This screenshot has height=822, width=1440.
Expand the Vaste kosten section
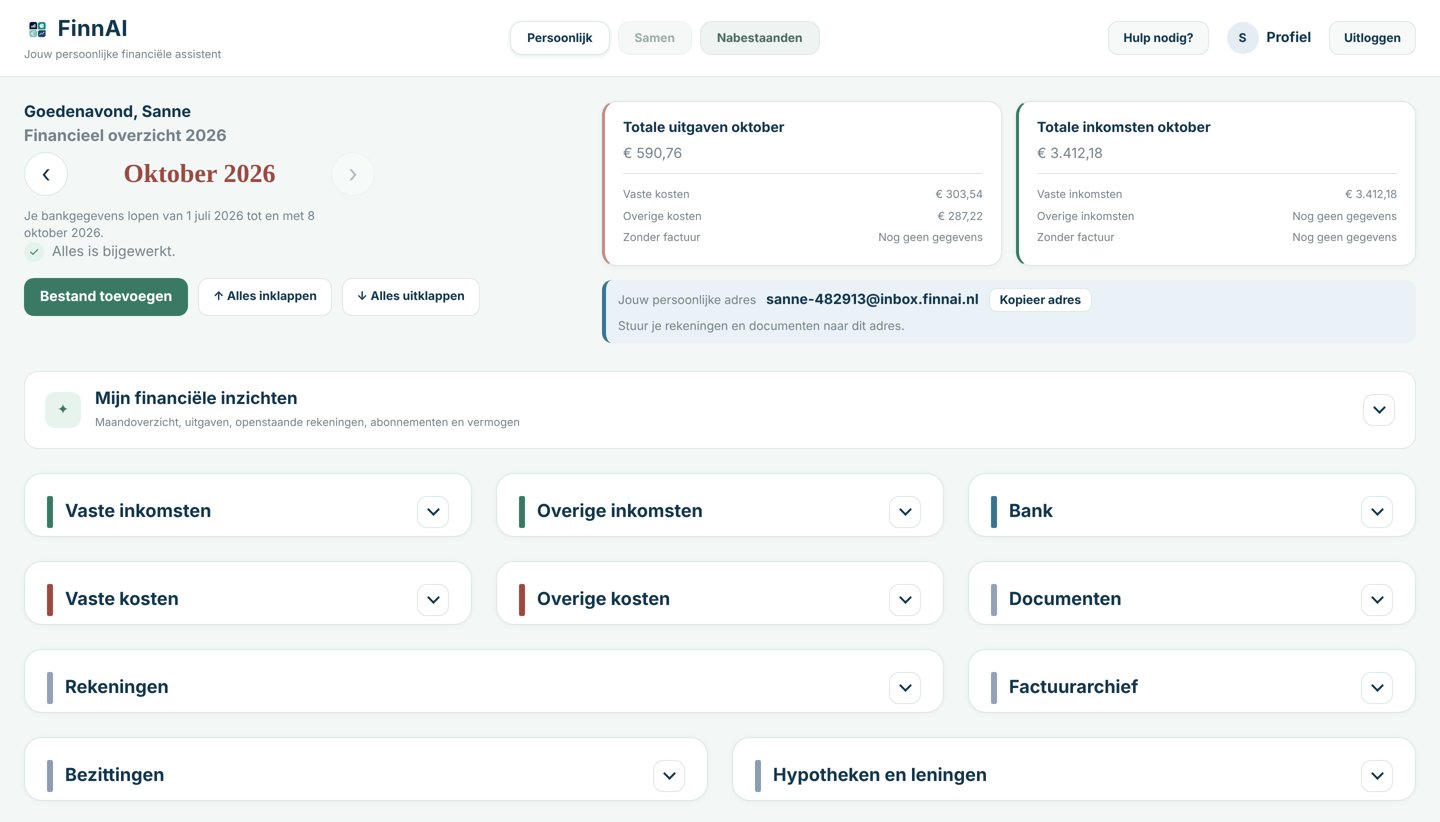(433, 599)
